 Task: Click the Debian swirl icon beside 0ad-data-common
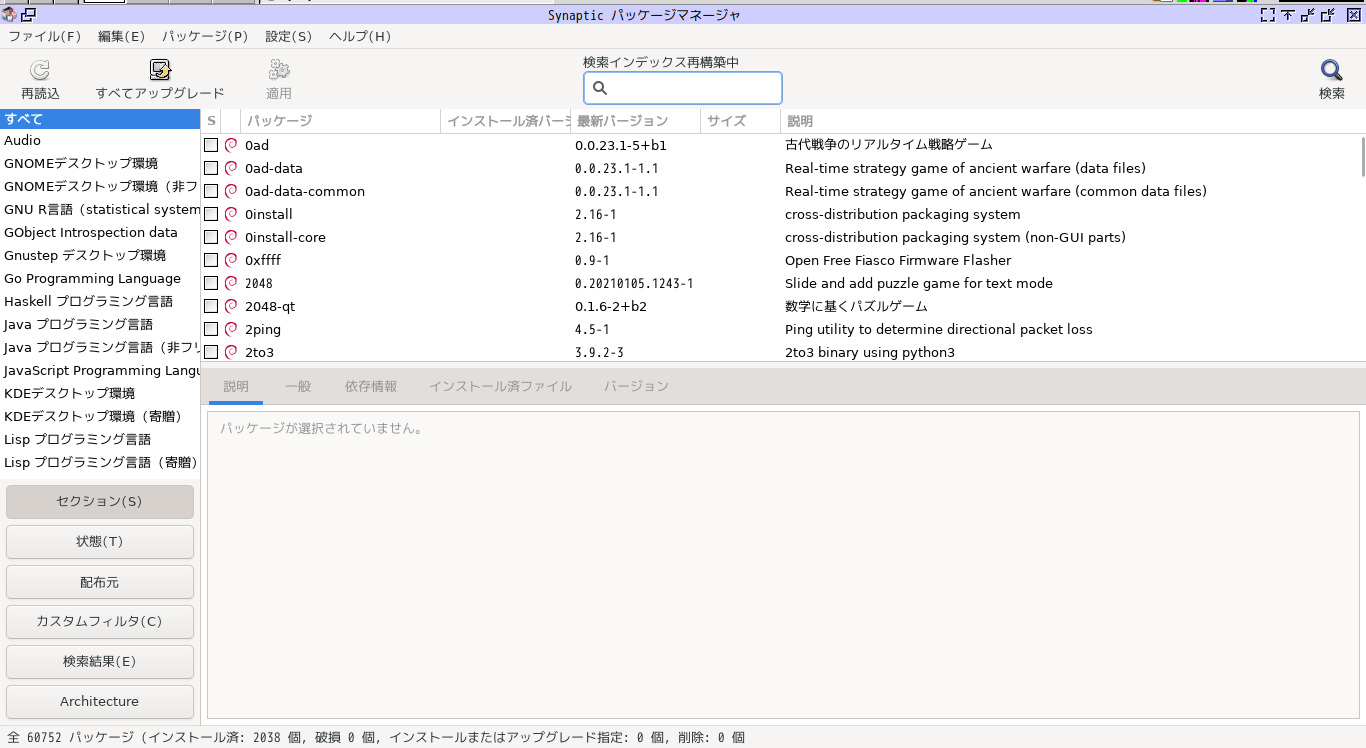click(231, 191)
